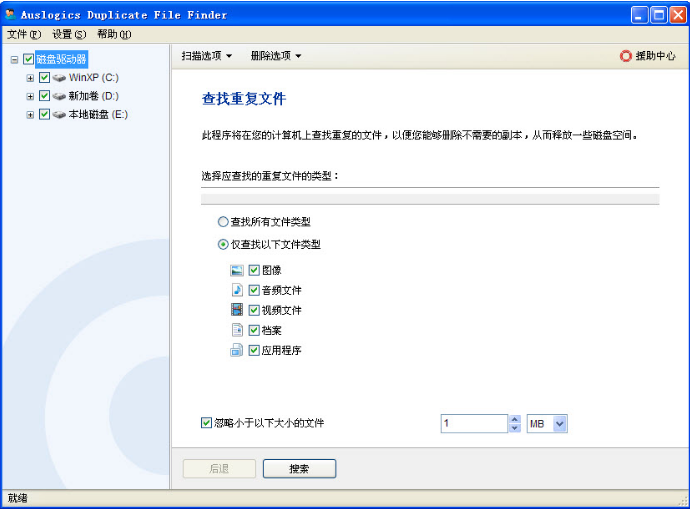Toggle the 忽略小于以下大小的文件 checkbox

pos(207,423)
